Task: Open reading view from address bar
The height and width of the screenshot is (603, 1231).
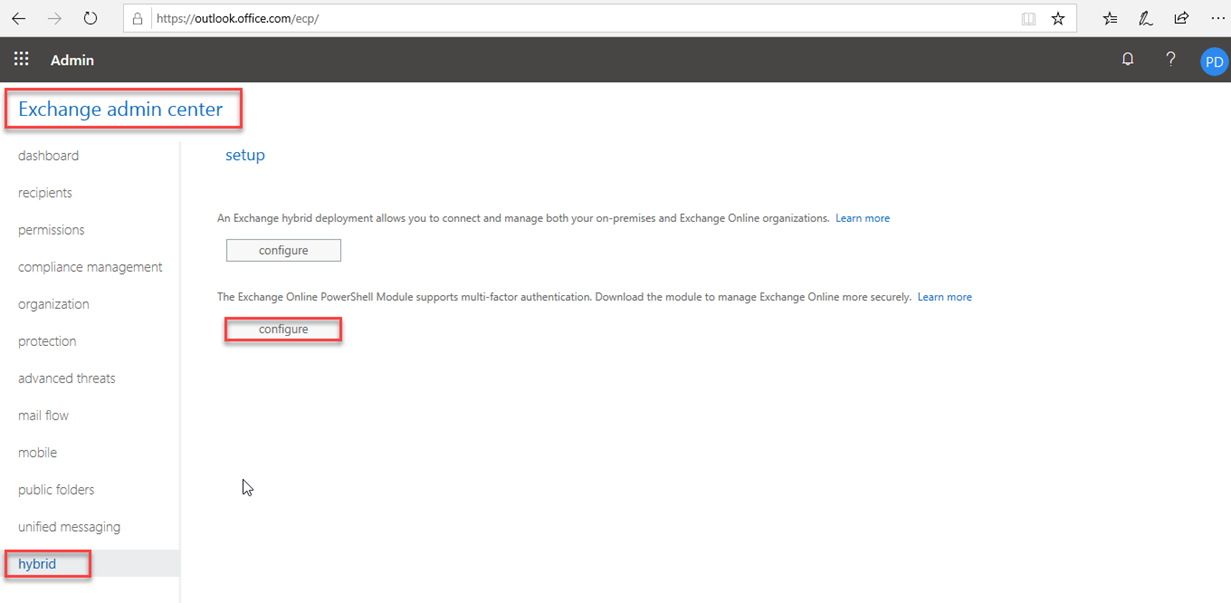Action: [x=1029, y=18]
